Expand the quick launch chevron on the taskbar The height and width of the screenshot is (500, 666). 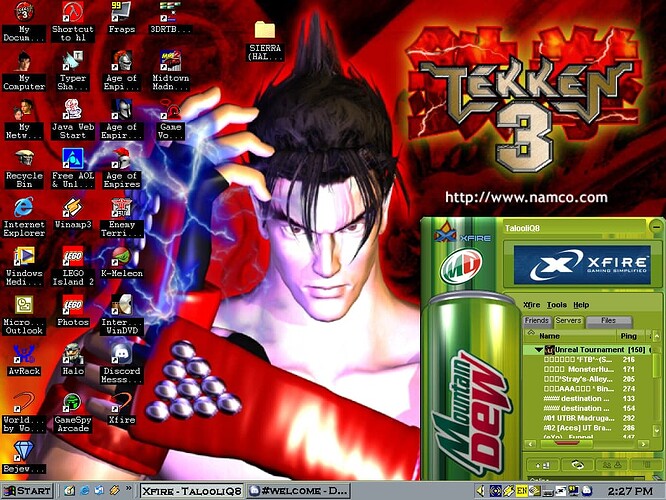[128, 489]
